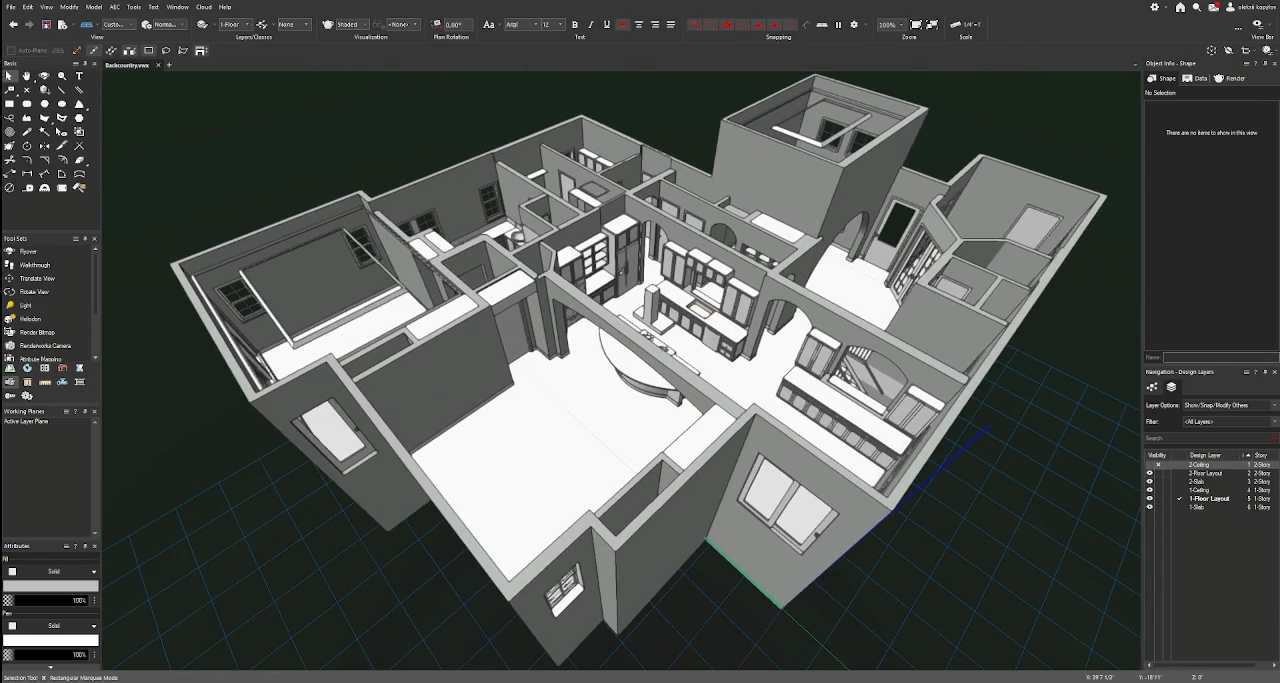
Task: Select the Walkthrough tool
Action: [x=34, y=265]
